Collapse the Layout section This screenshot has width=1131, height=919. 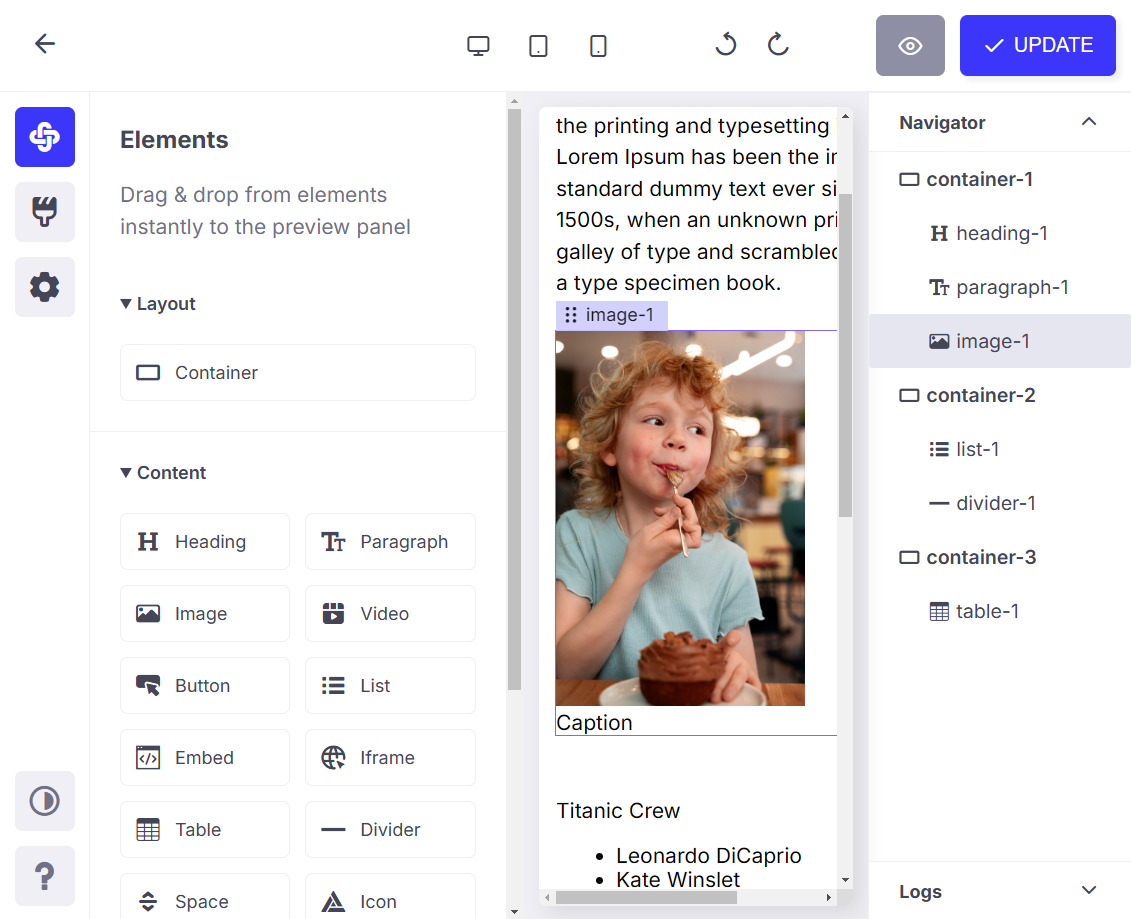(x=158, y=304)
